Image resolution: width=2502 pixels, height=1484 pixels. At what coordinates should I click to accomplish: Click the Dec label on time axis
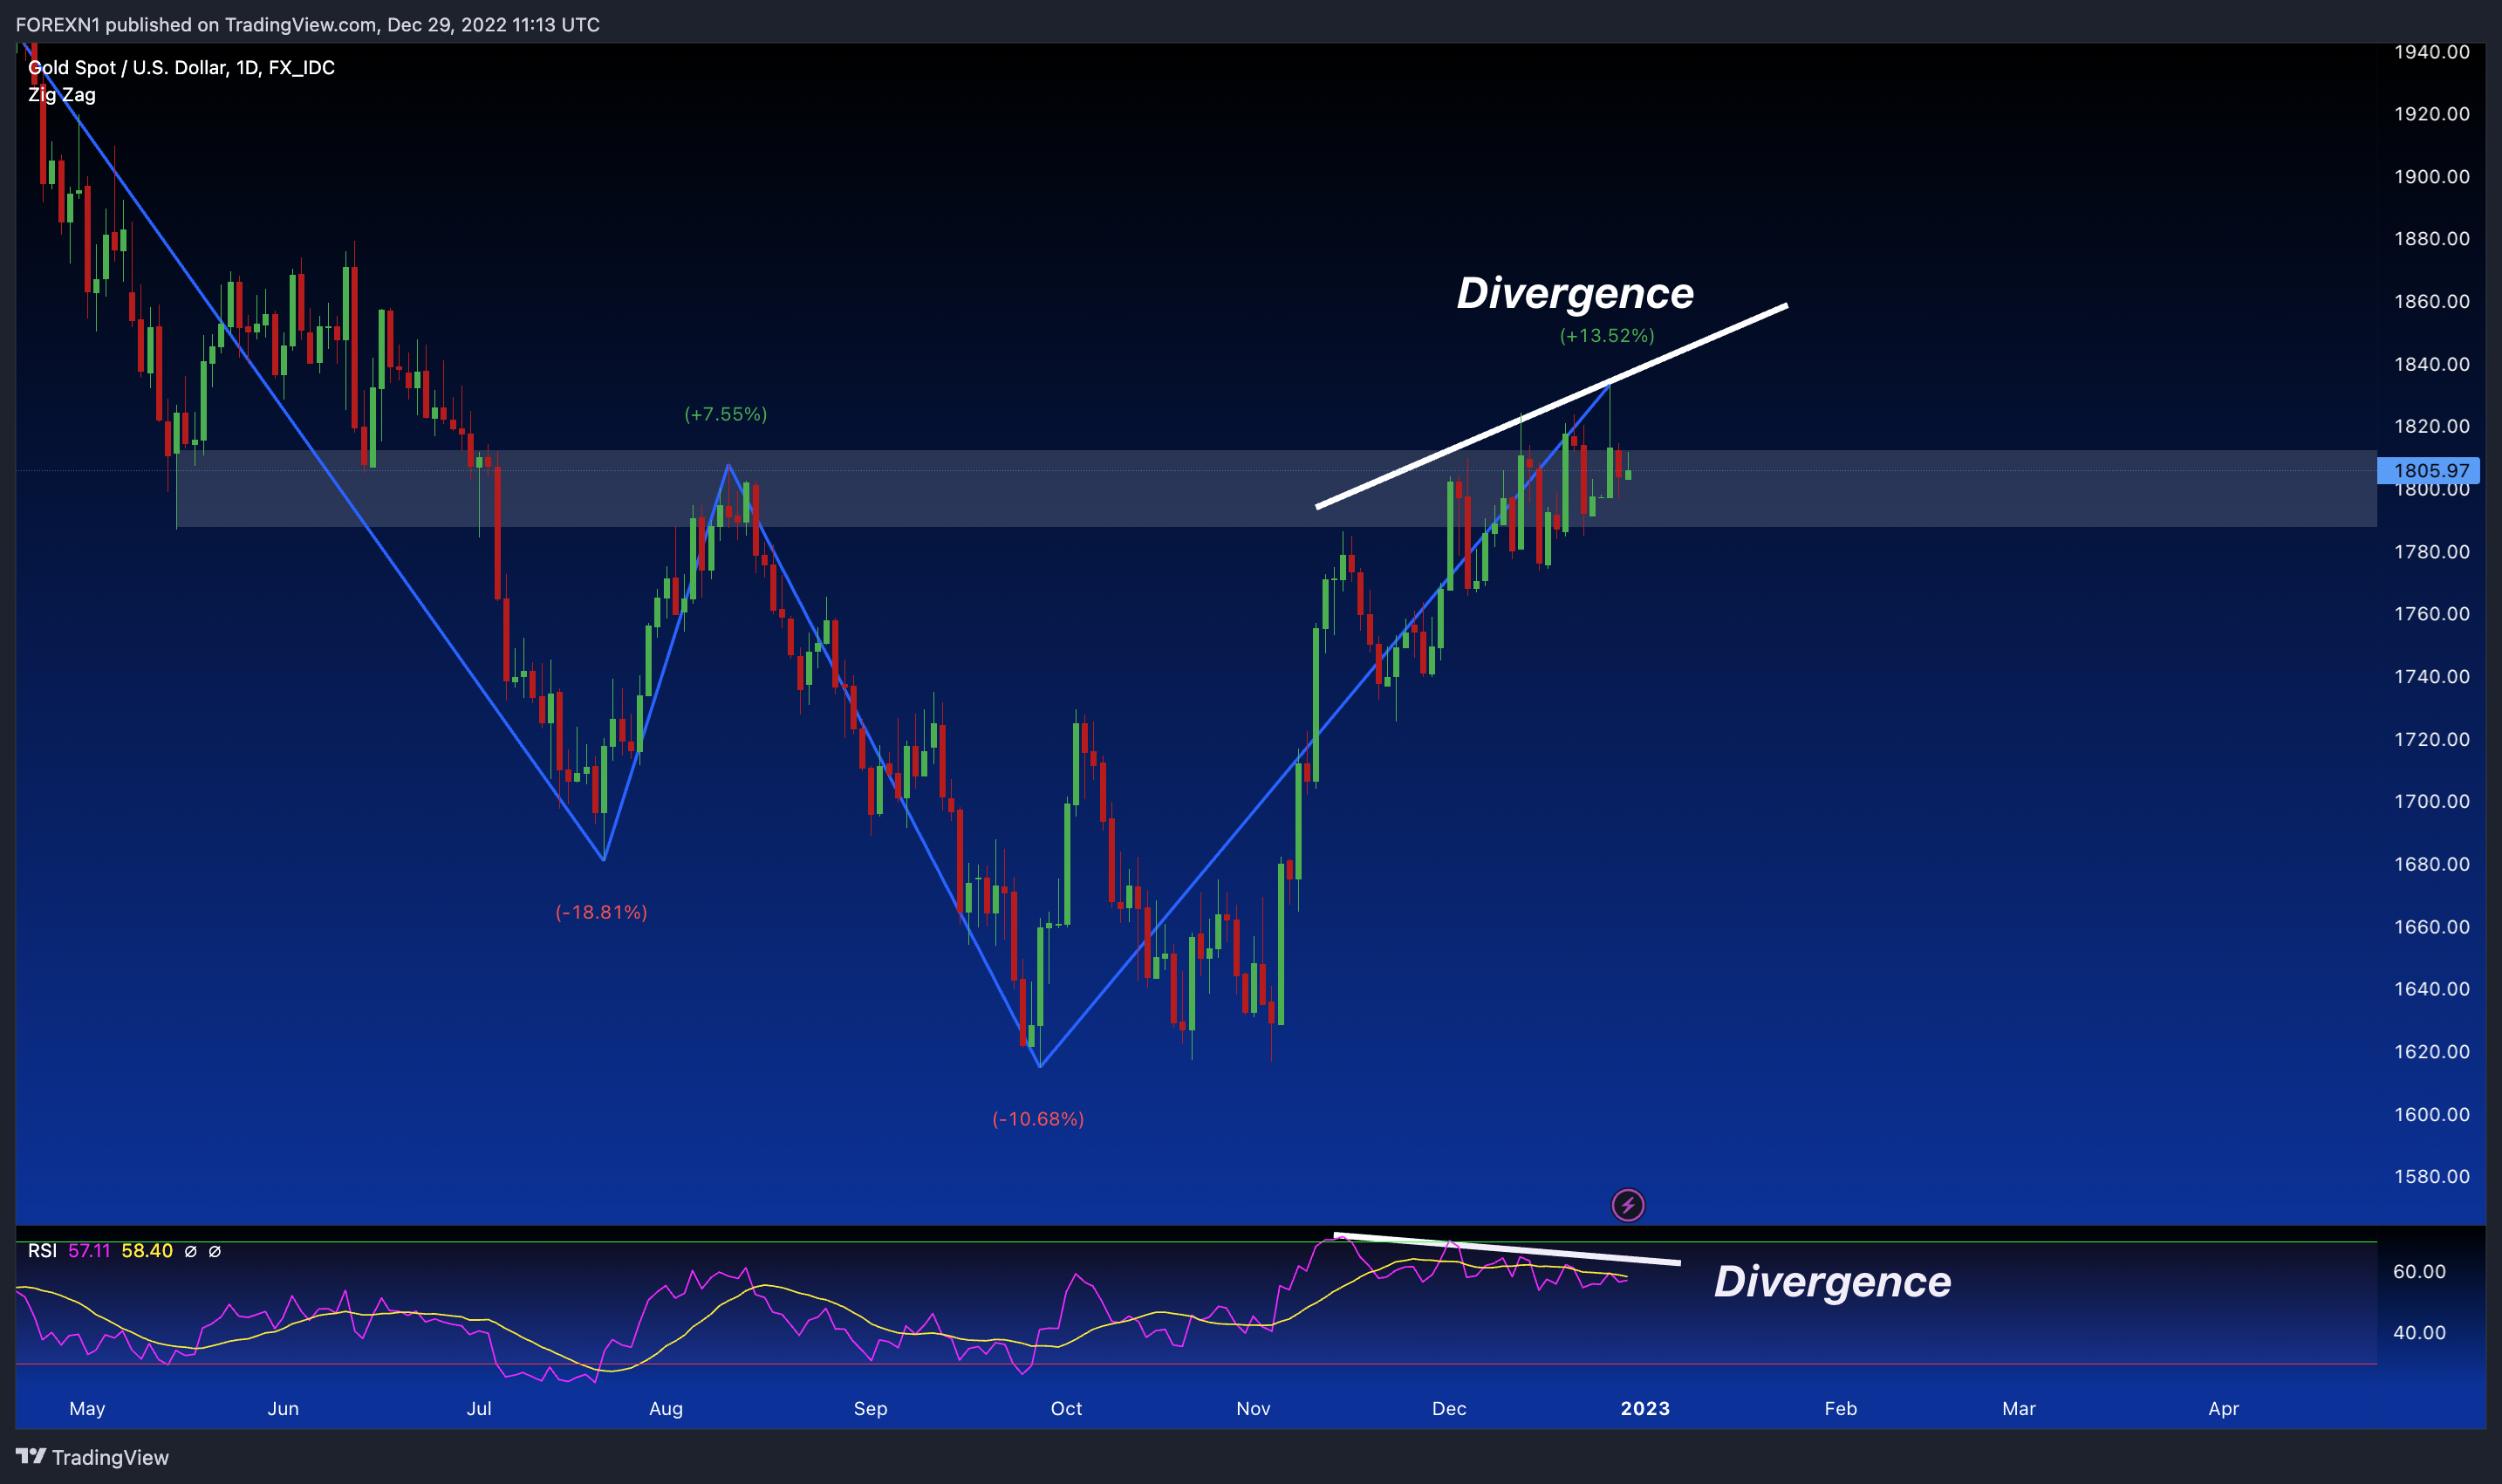coord(1449,1408)
